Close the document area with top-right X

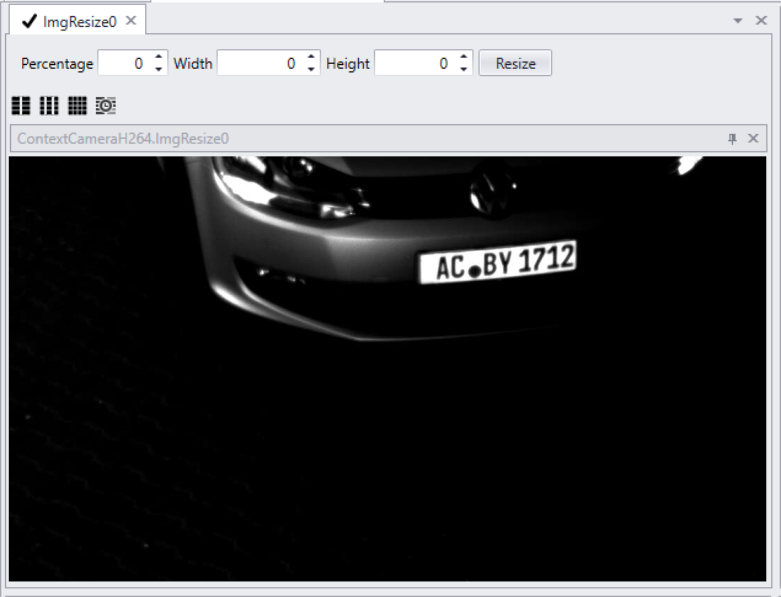point(761,20)
